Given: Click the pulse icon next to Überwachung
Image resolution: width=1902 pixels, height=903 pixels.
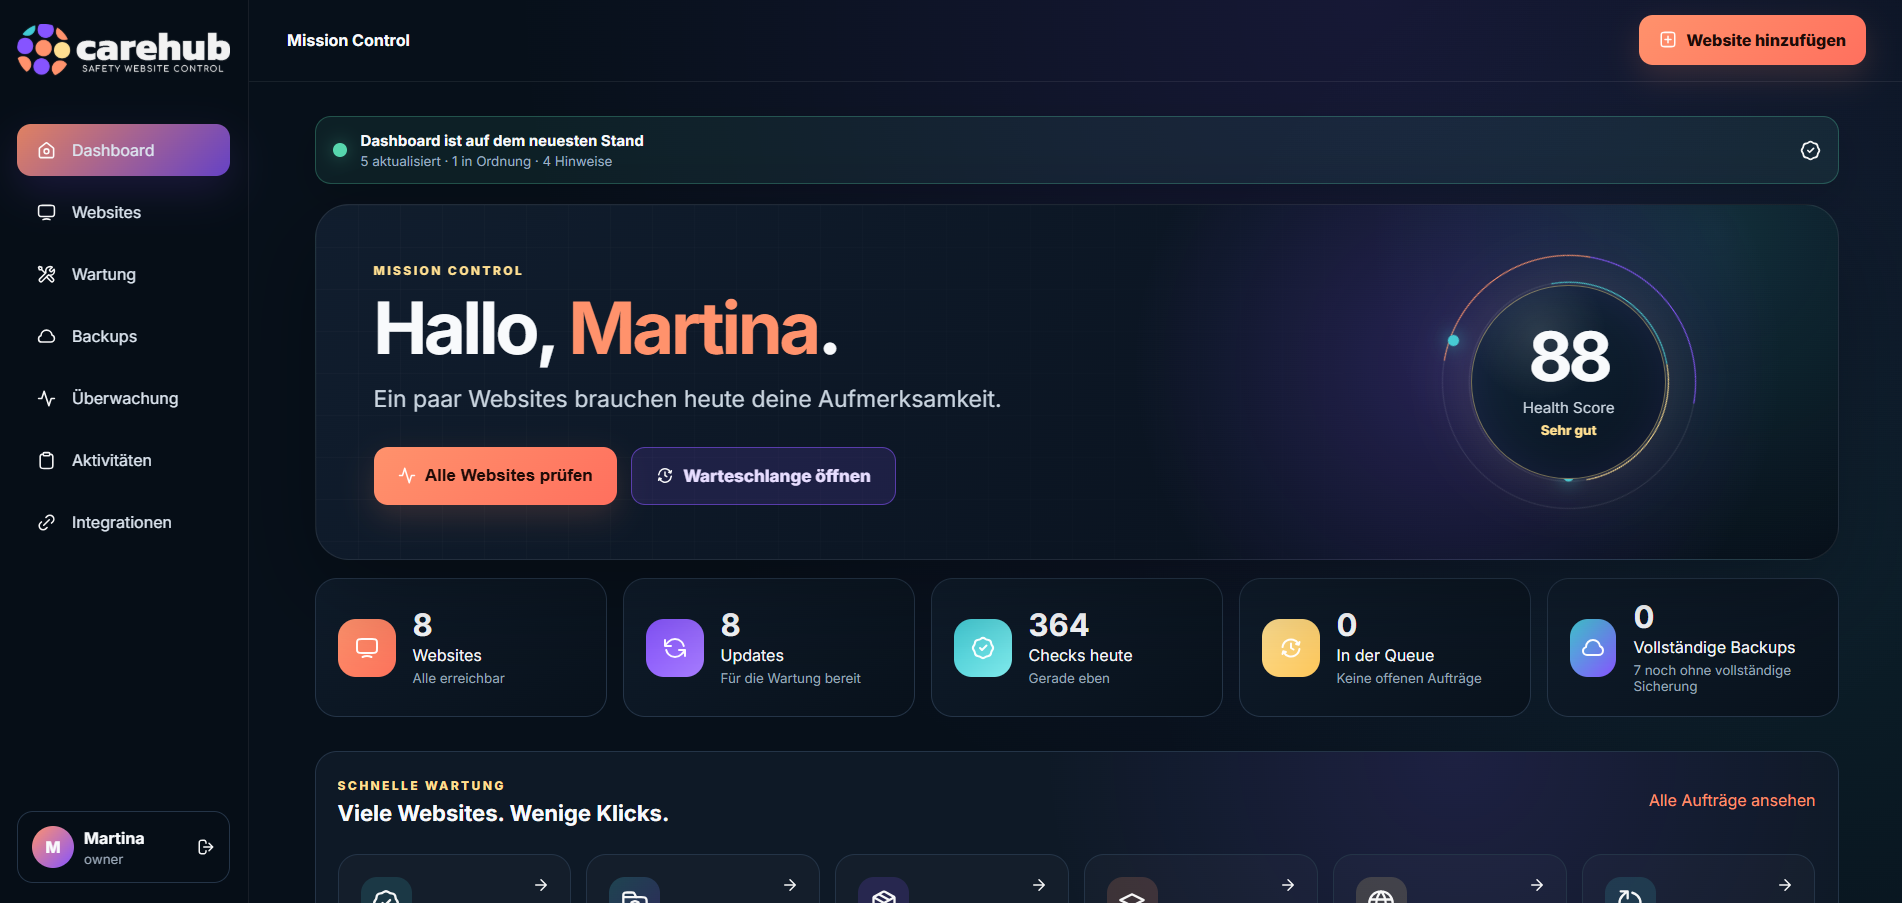Looking at the screenshot, I should pyautogui.click(x=46, y=398).
